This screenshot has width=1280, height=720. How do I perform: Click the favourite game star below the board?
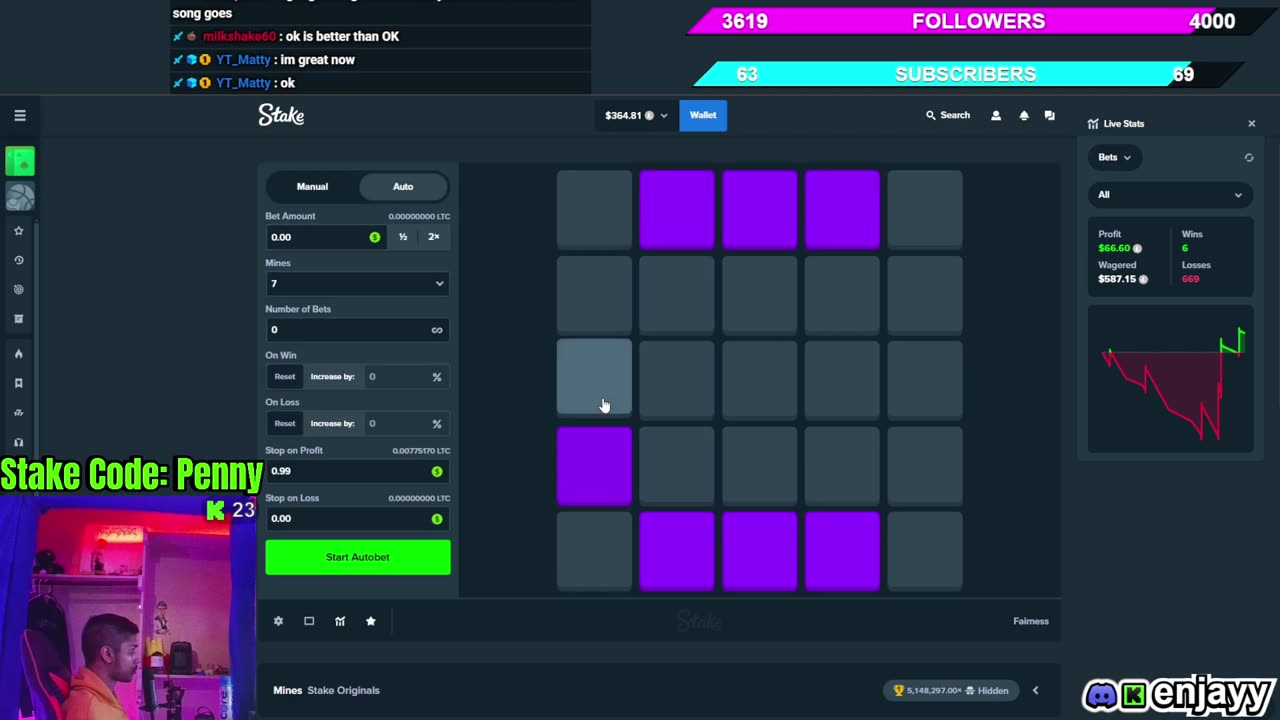tap(371, 621)
